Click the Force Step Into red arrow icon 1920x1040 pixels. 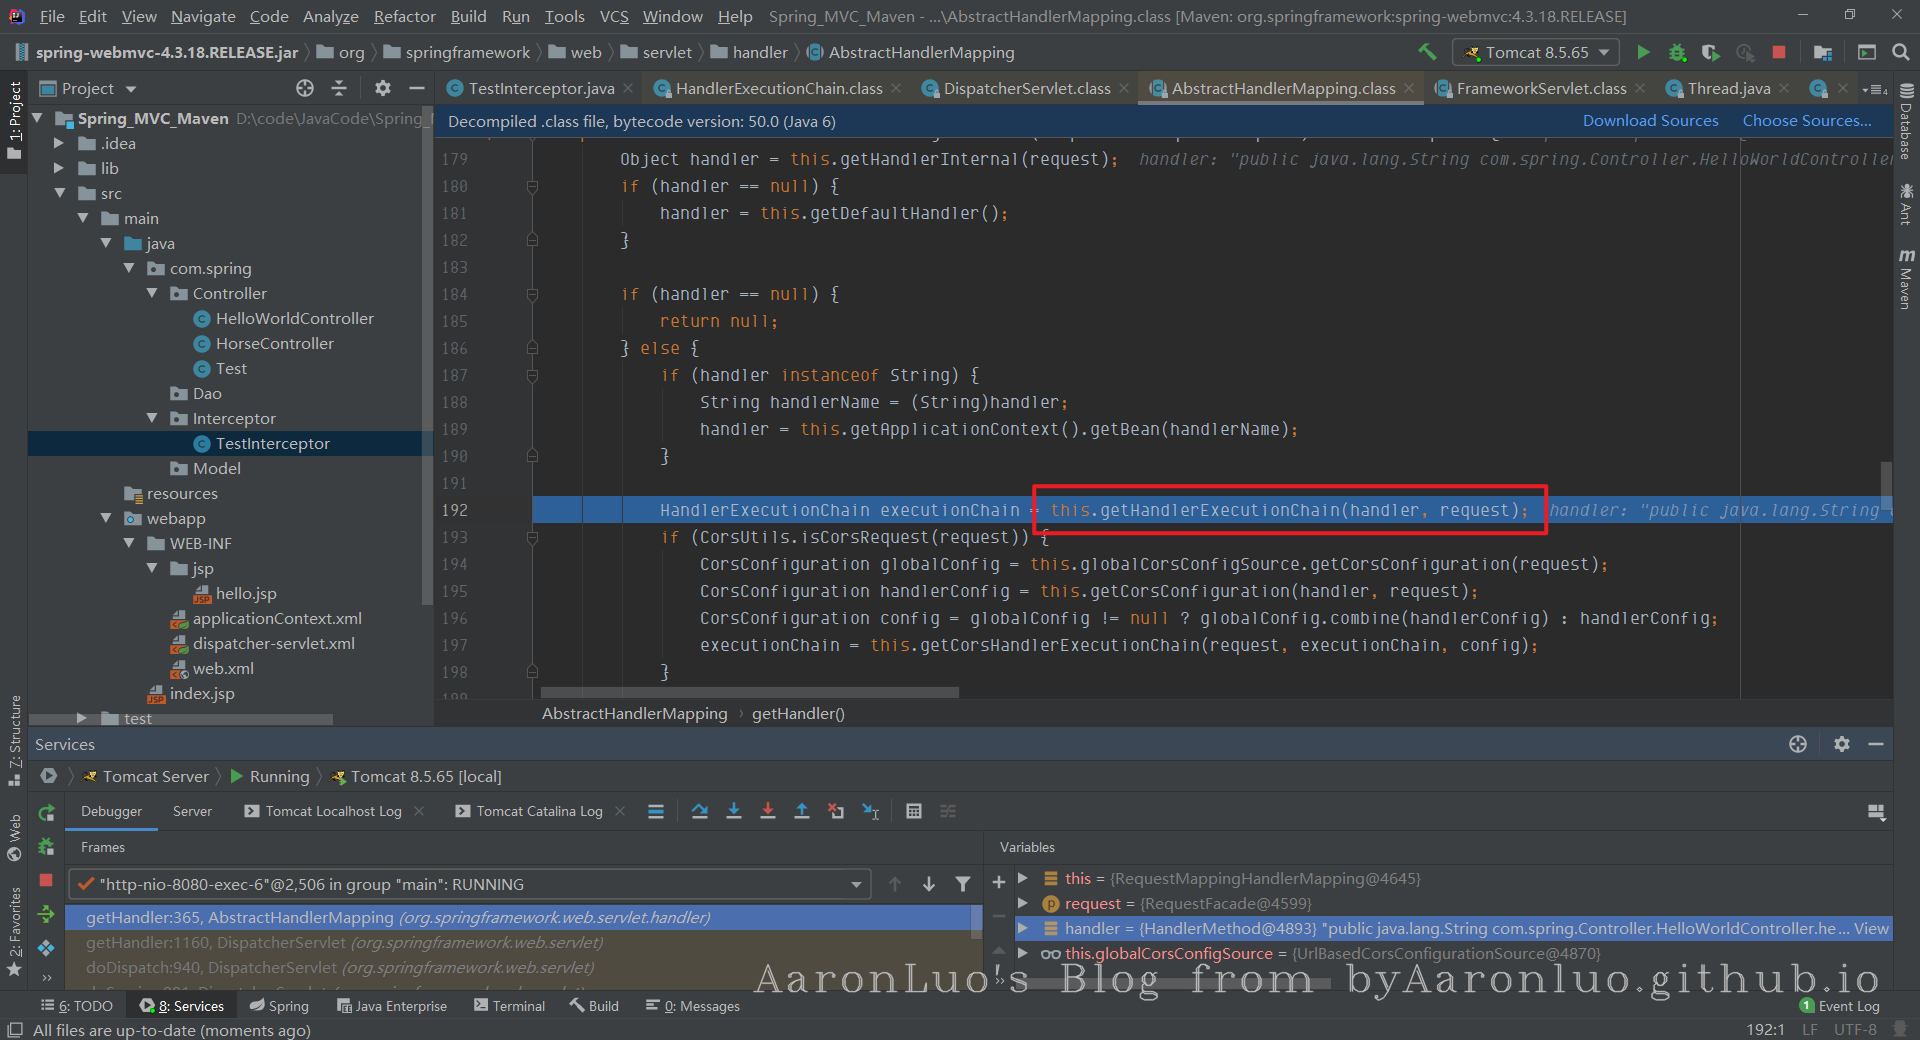768,811
